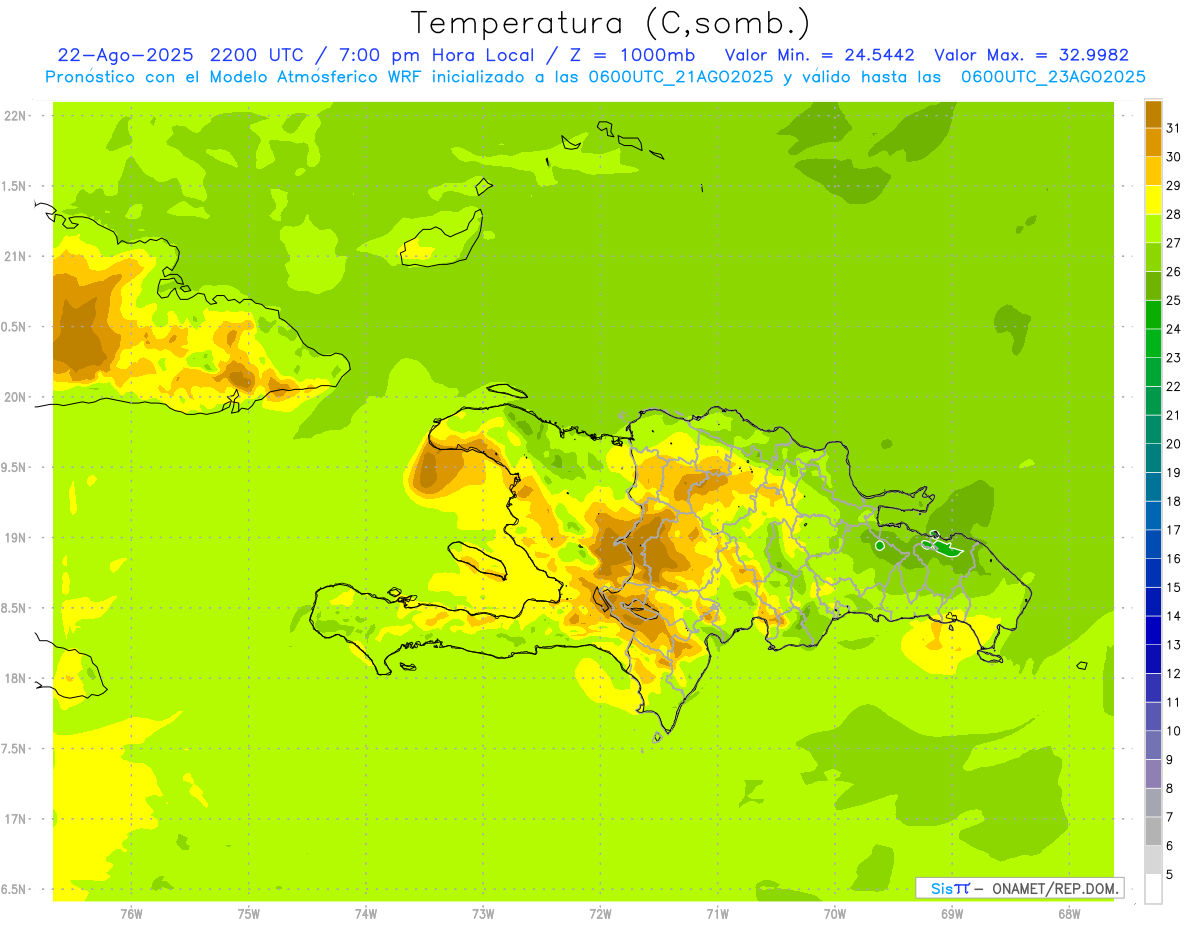Click the title 'Temperatura (C,somb.)'

click(611, 23)
